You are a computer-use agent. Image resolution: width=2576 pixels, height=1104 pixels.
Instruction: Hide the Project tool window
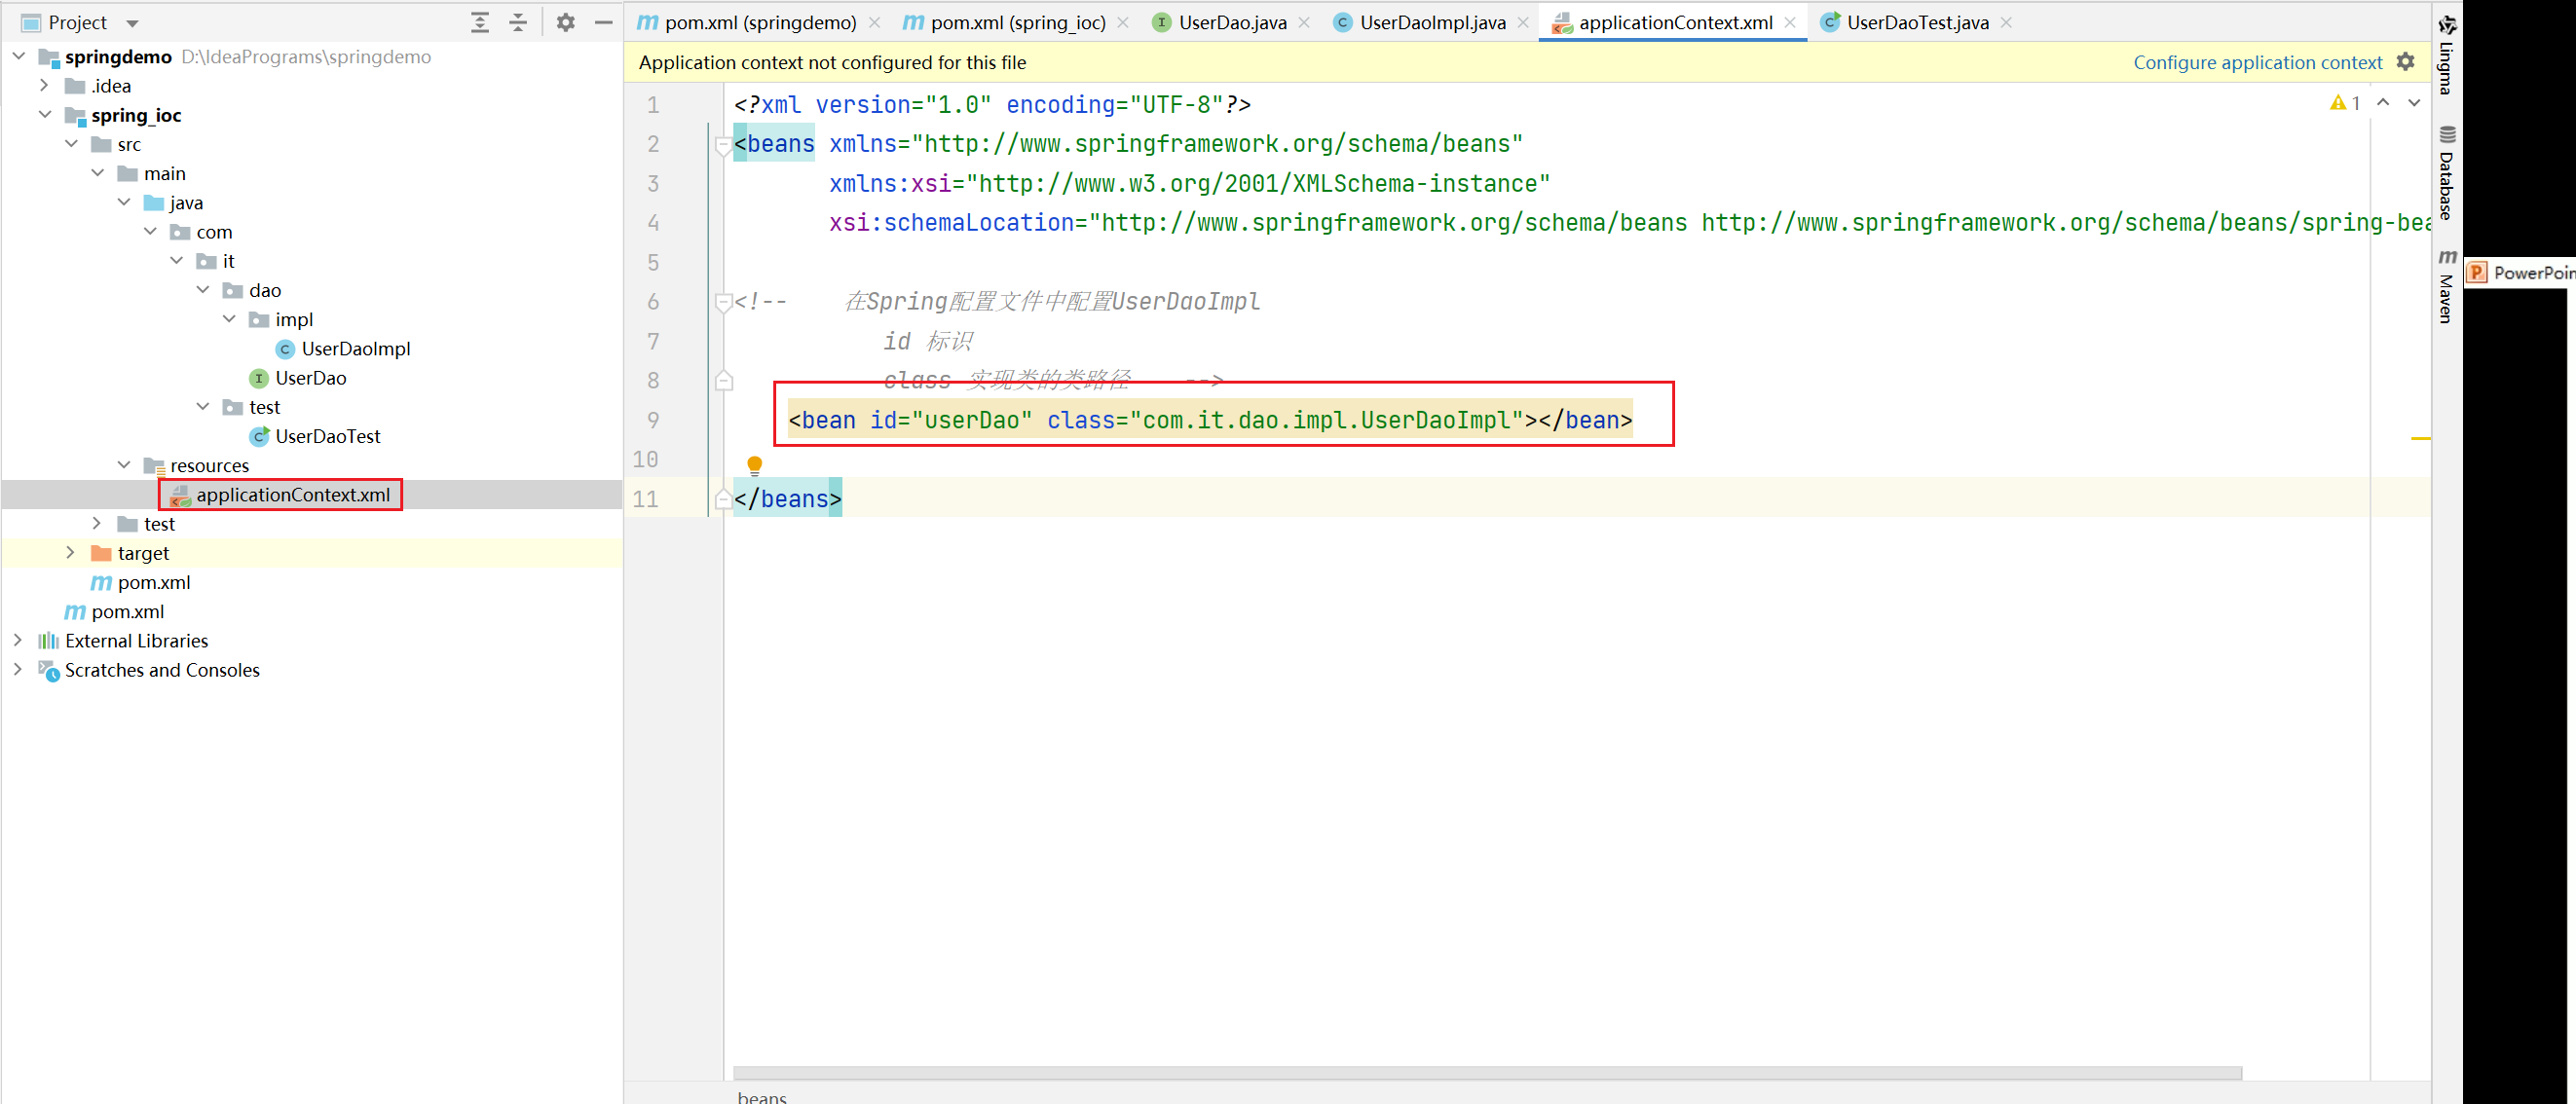pos(603,22)
